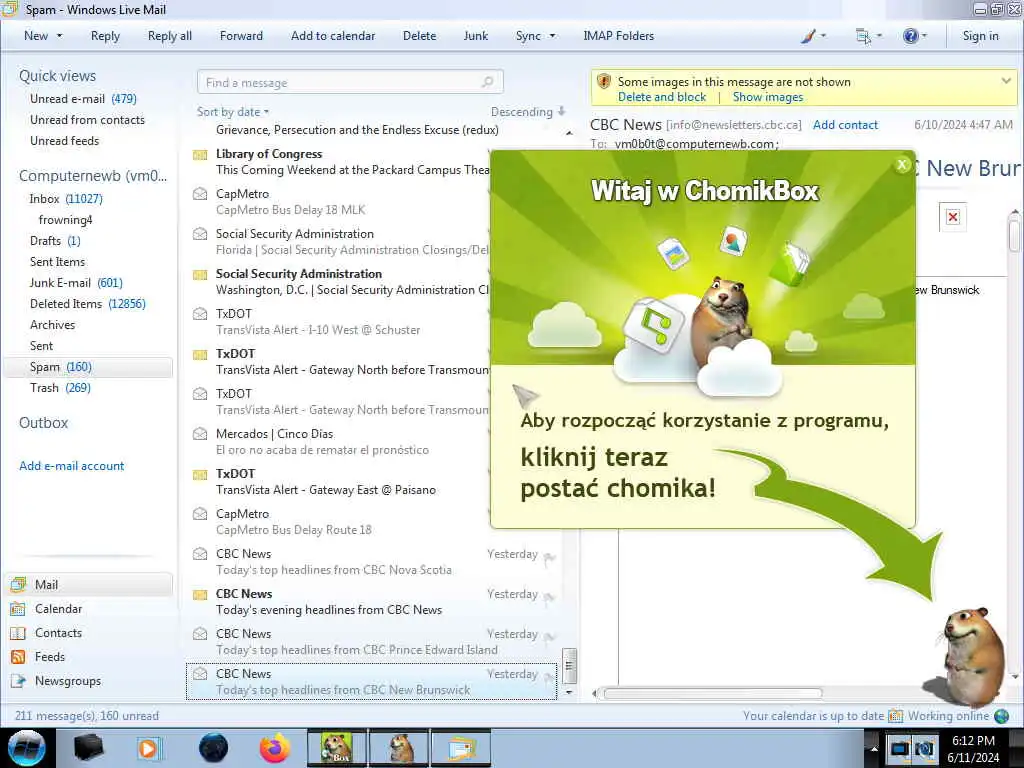
Task: Click Add to calendar in toolbar
Action: coord(333,36)
